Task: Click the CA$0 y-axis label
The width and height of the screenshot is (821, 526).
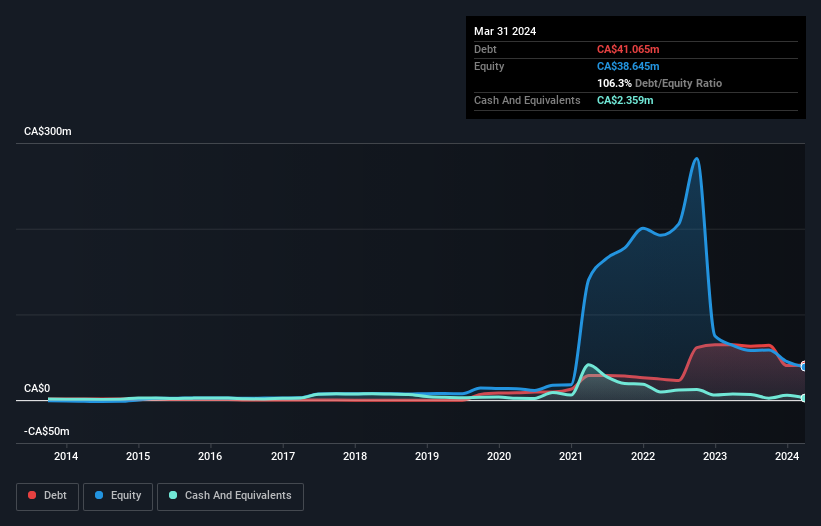Action: 37,388
